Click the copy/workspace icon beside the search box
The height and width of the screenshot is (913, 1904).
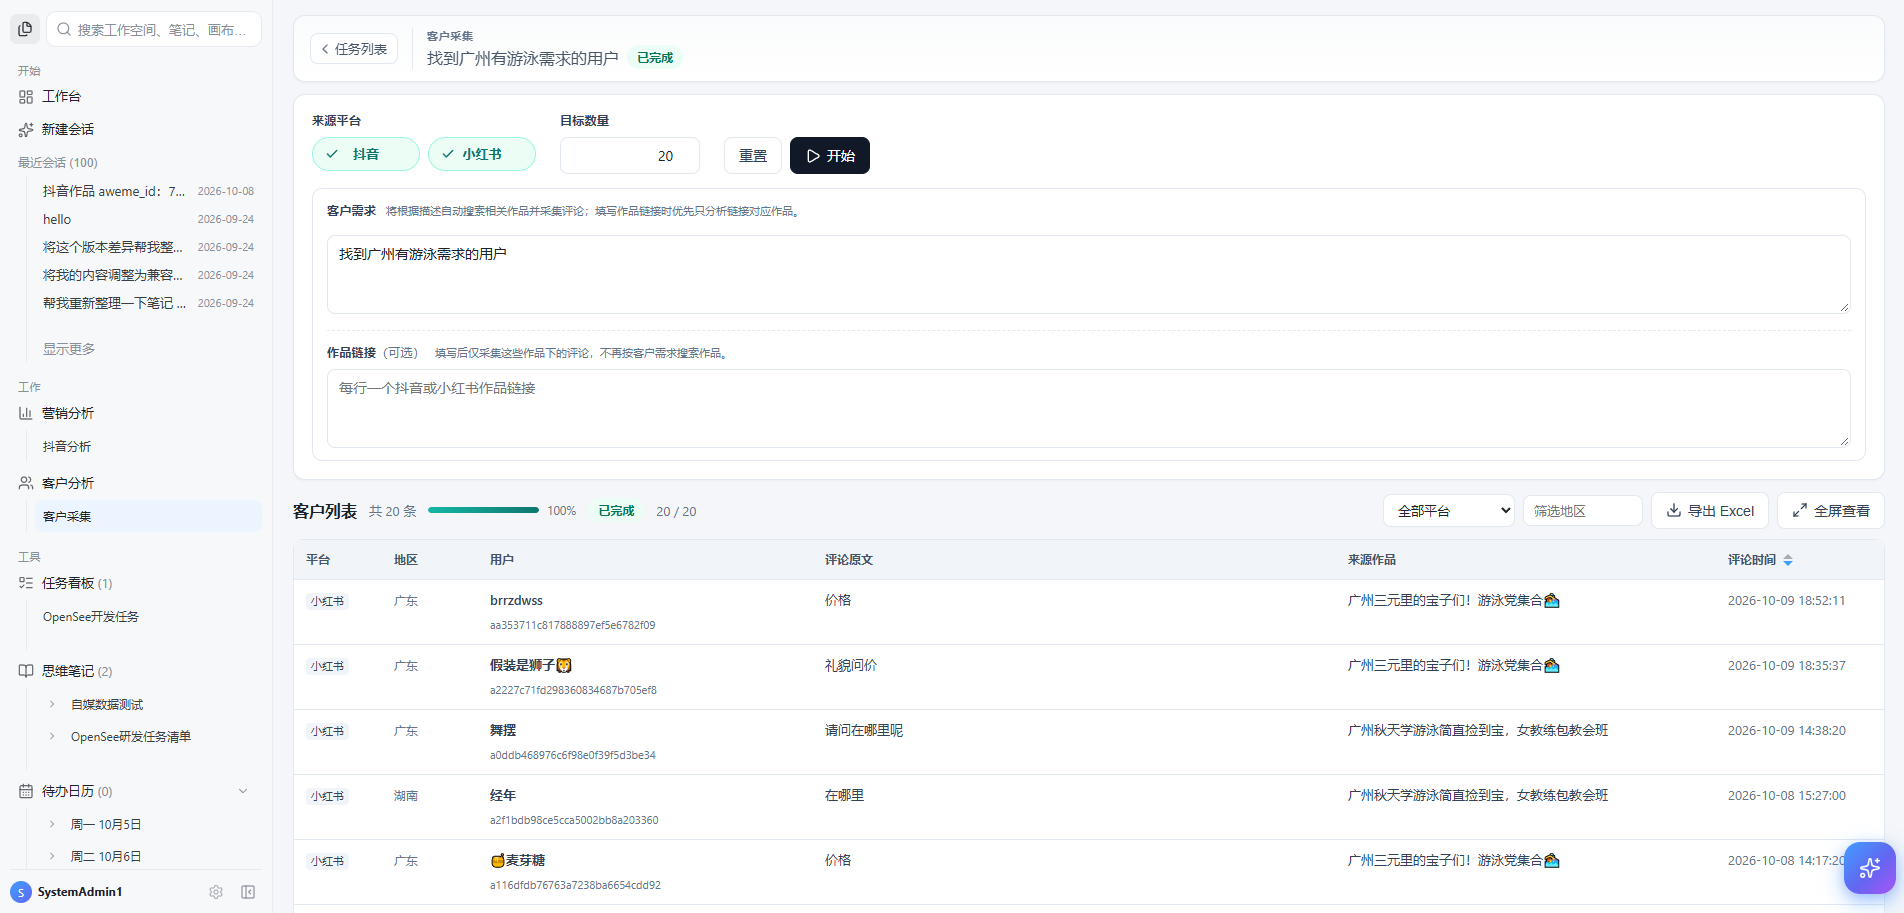(x=25, y=29)
